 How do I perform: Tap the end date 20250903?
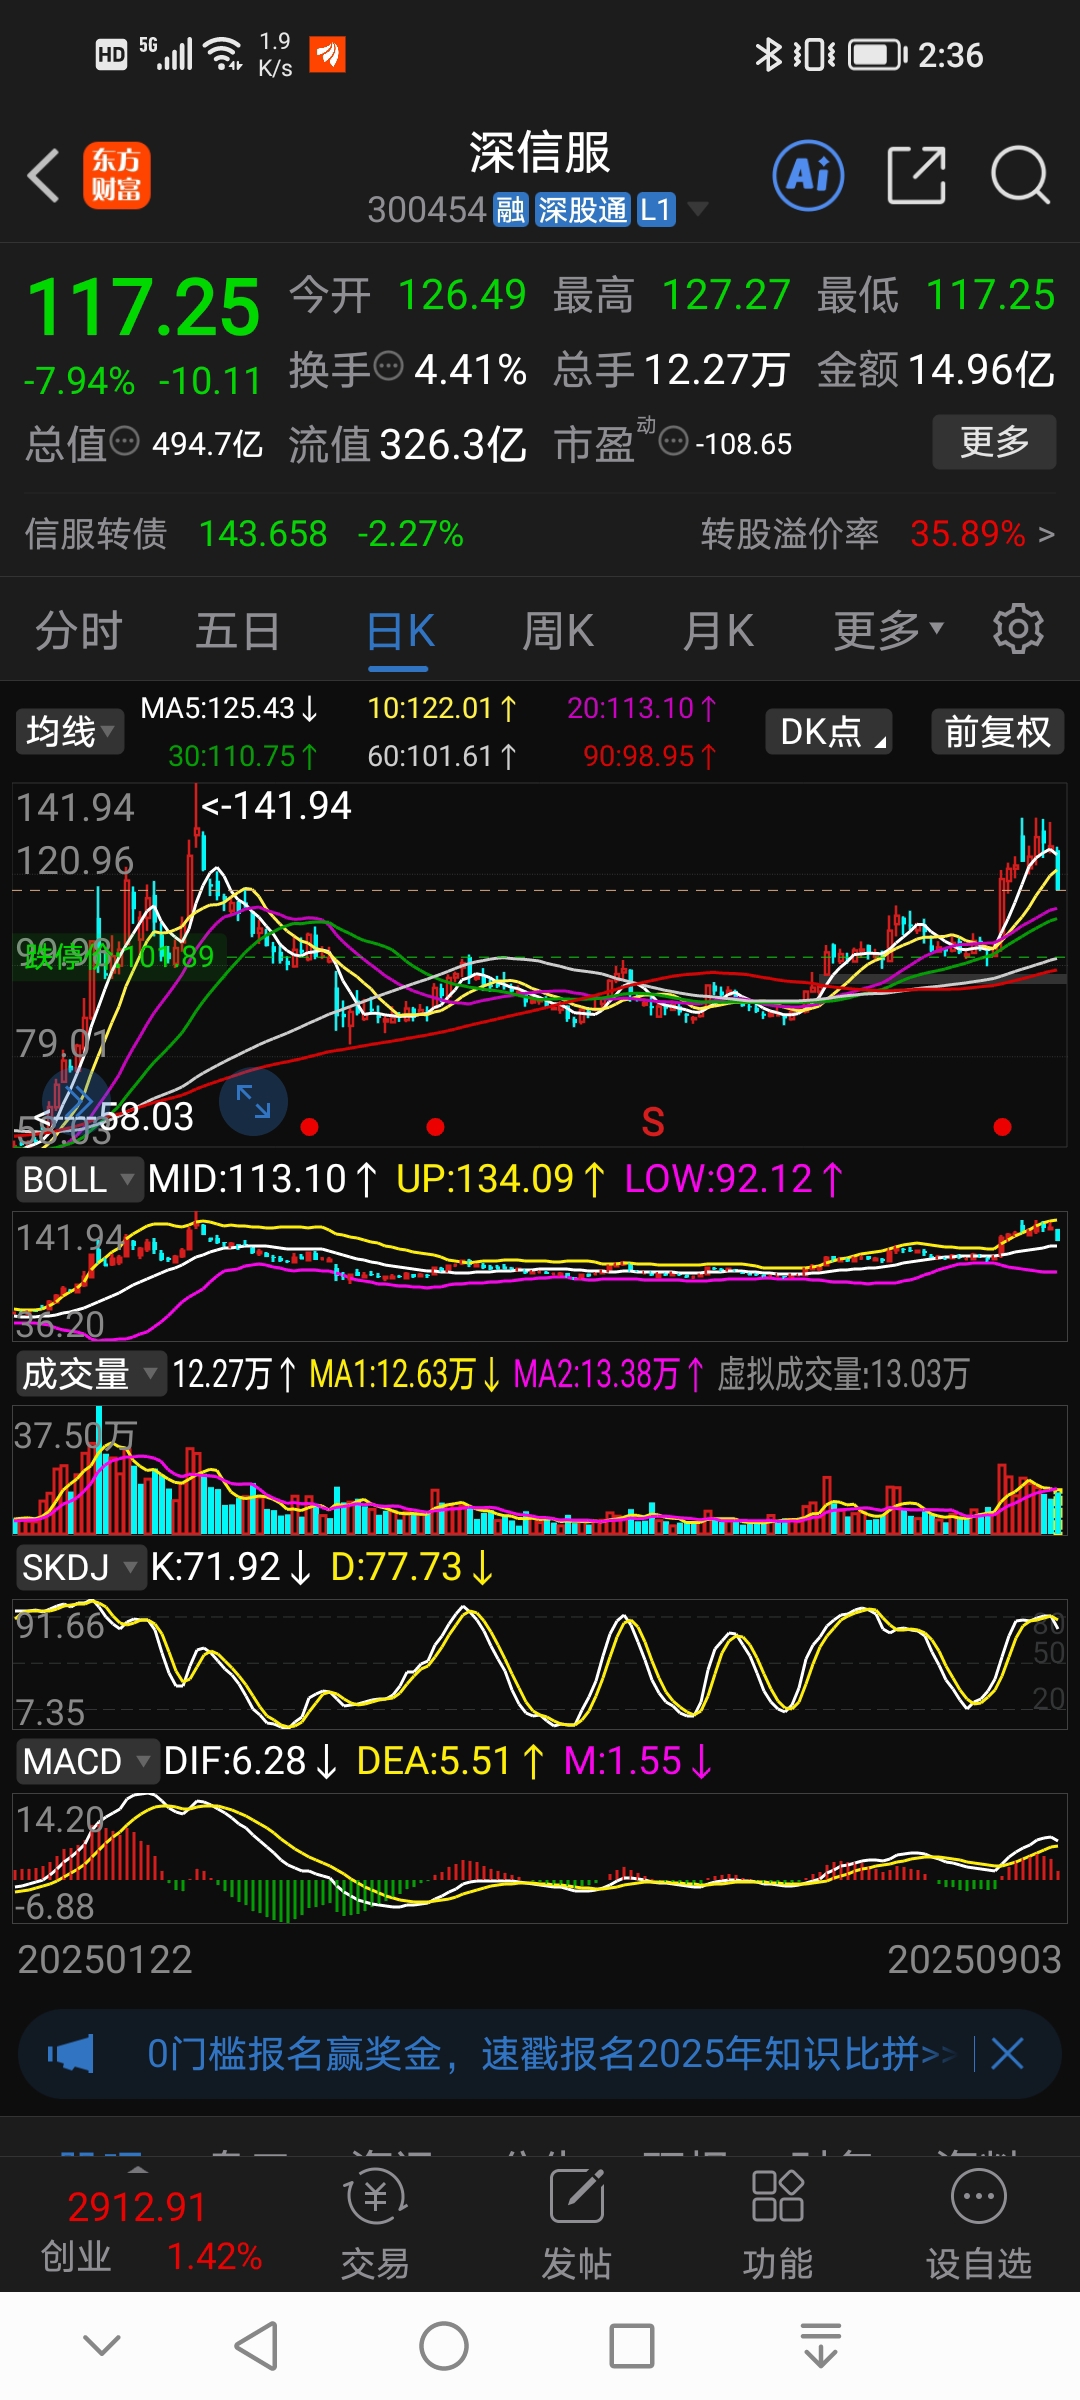[974, 1960]
